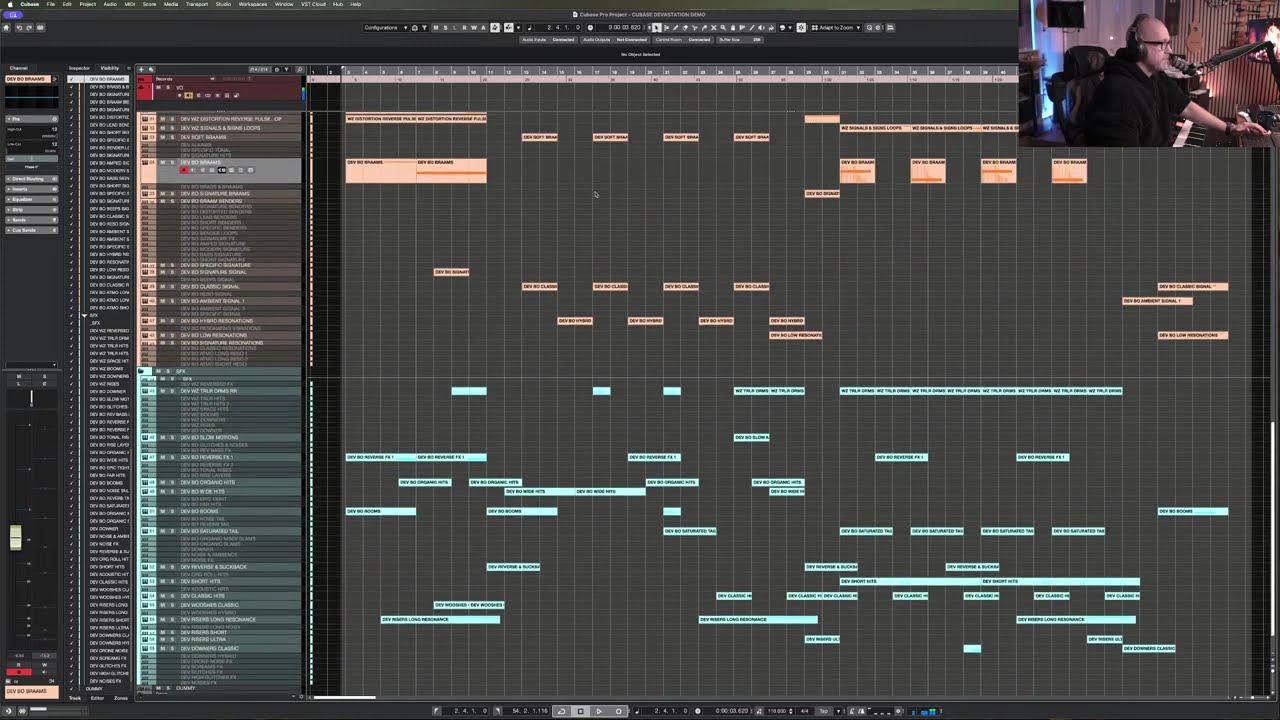Switch to the Inspector tab
Screen dimensions: 1280x720
[x=79, y=68]
